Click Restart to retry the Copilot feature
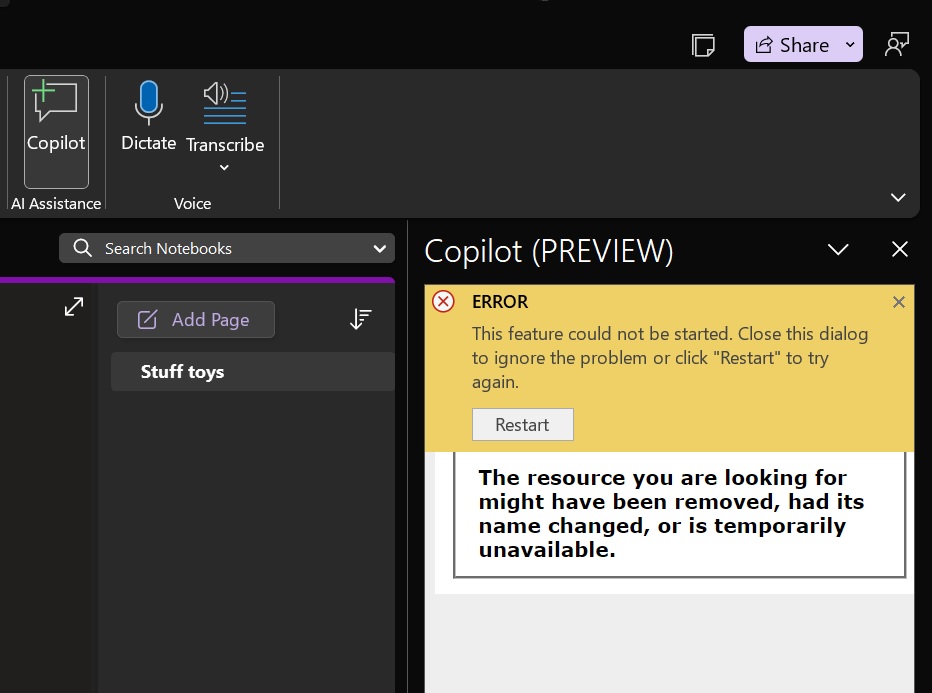Screen dimensions: 932x693 tap(522, 424)
